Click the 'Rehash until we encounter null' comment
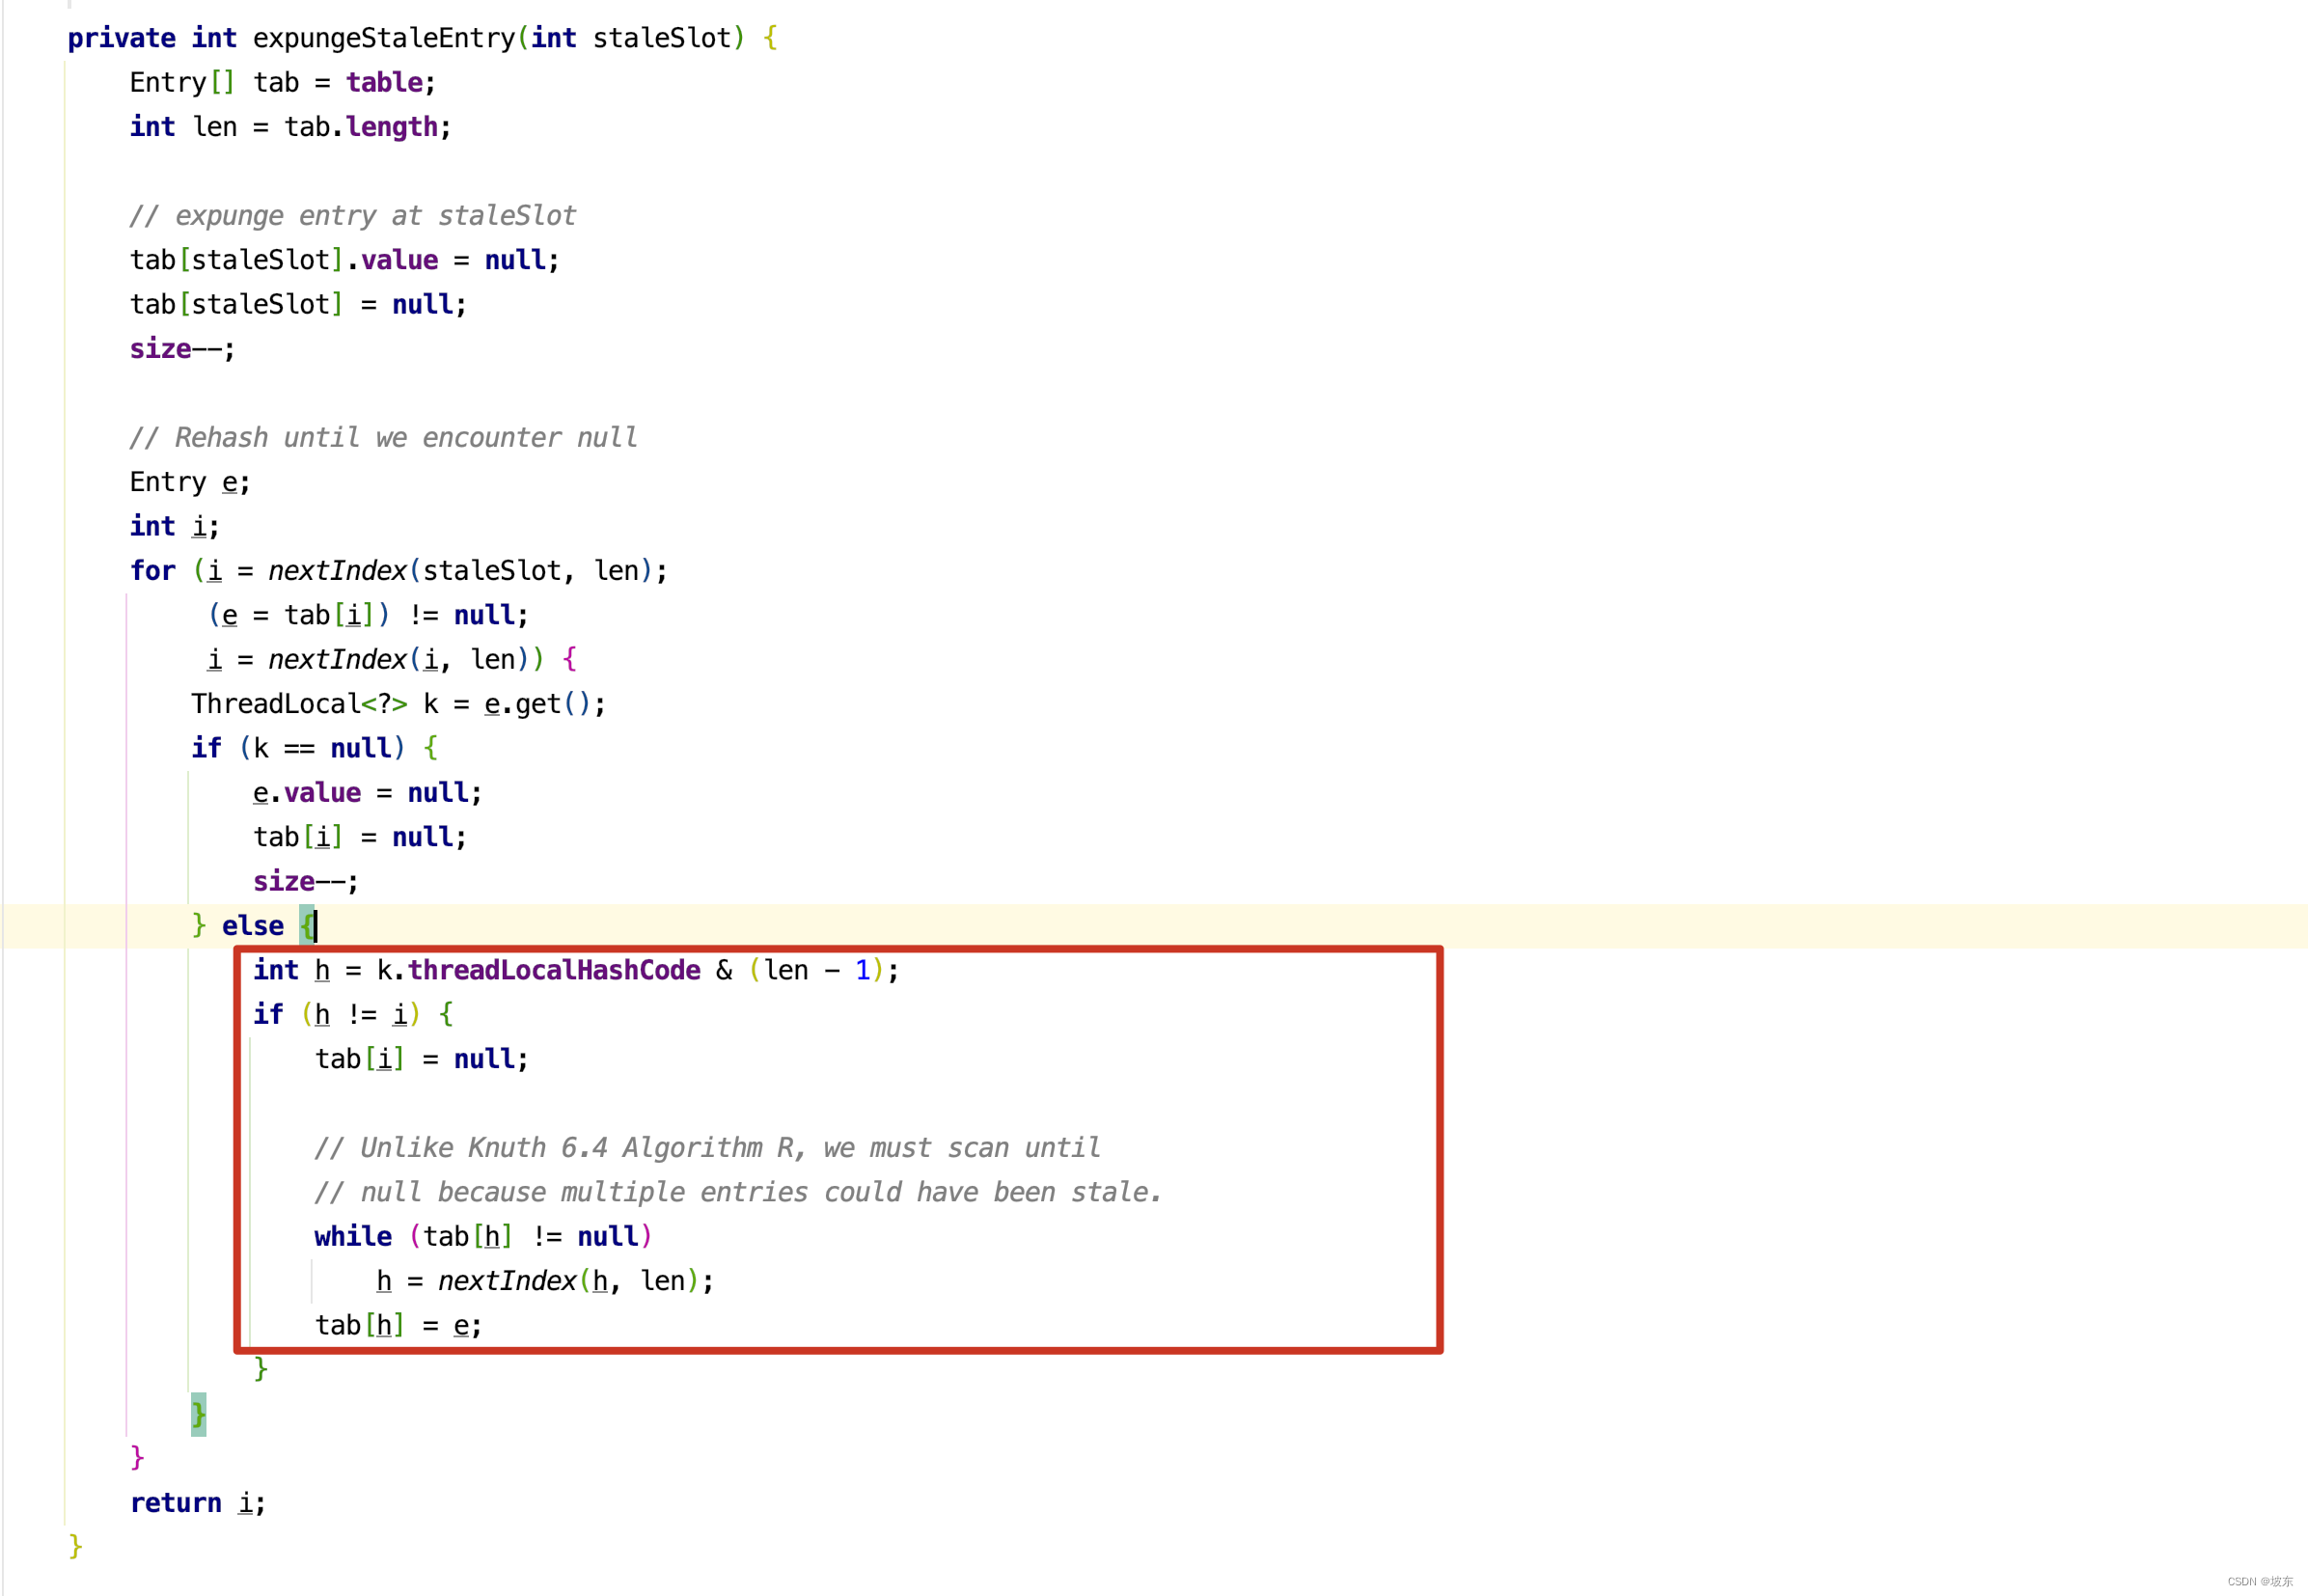 (x=383, y=438)
